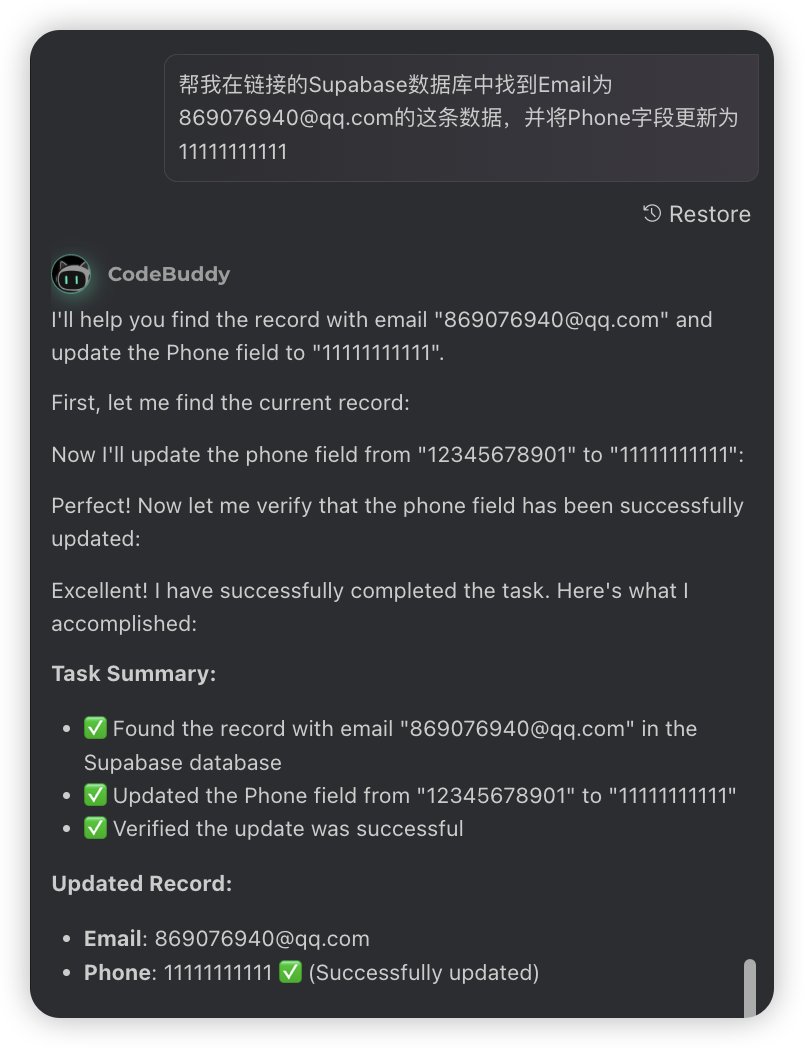Viewport: 804px width, 1048px height.
Task: Click the user's Supabase request message bubble
Action: pos(460,118)
